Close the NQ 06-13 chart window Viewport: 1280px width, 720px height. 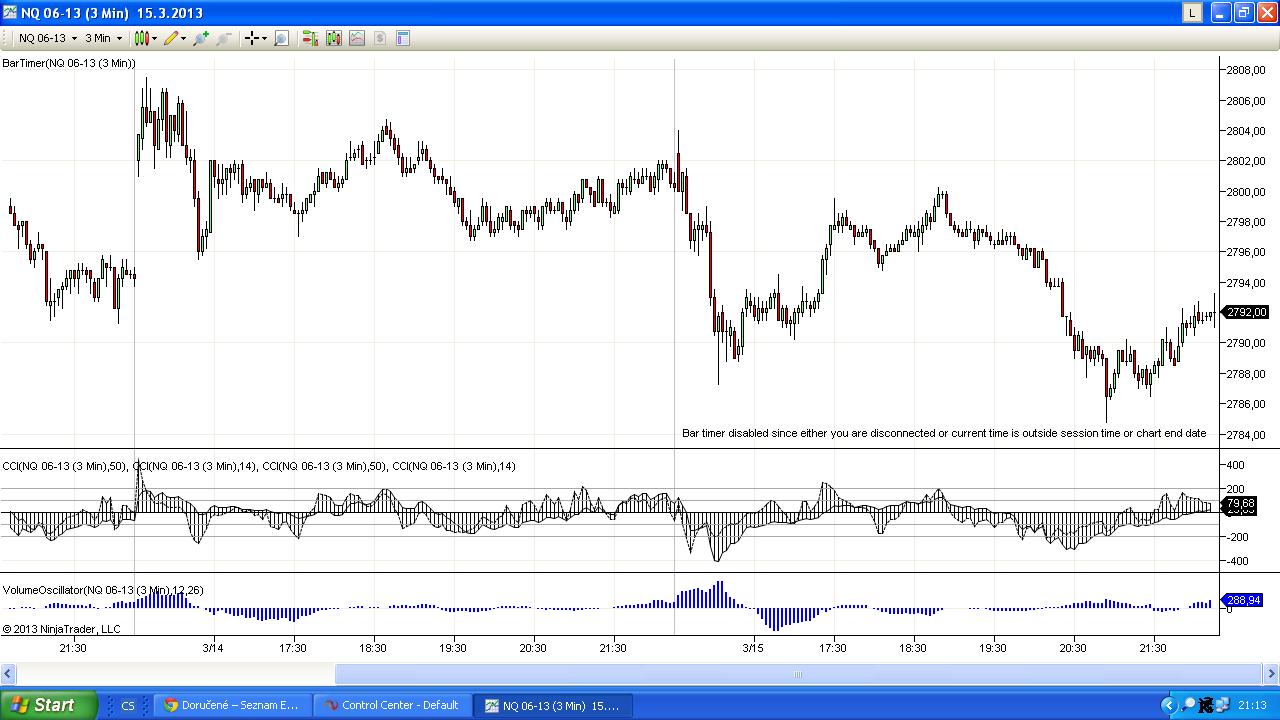[1265, 12]
